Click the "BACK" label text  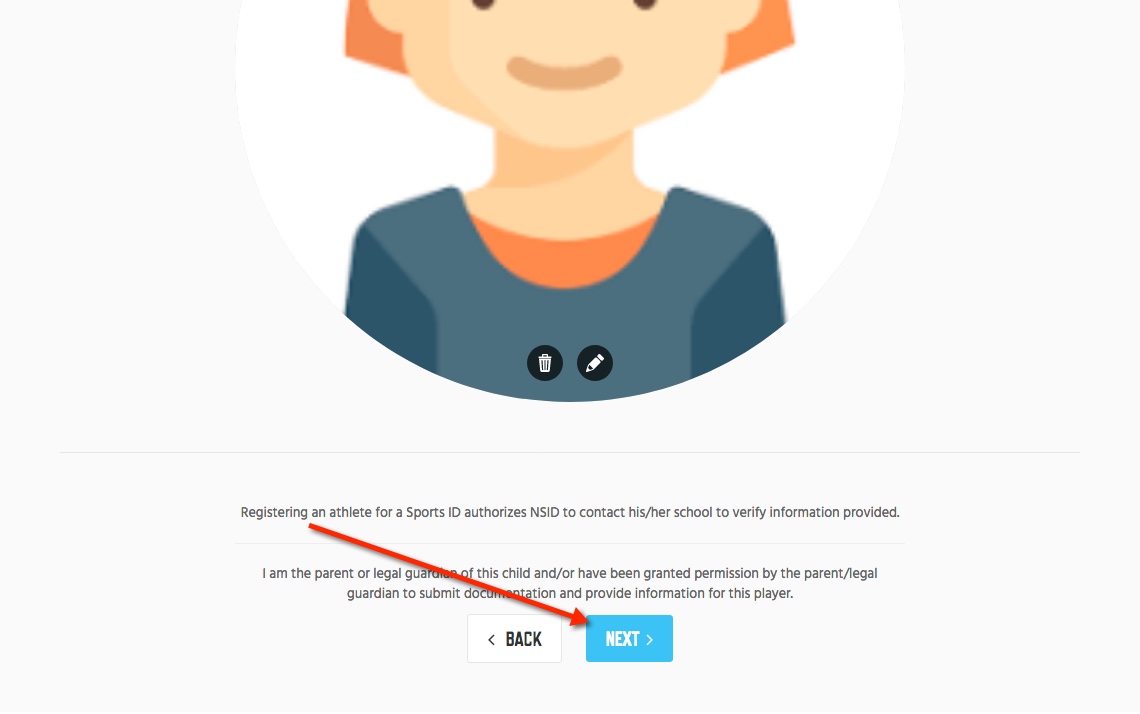(x=523, y=639)
